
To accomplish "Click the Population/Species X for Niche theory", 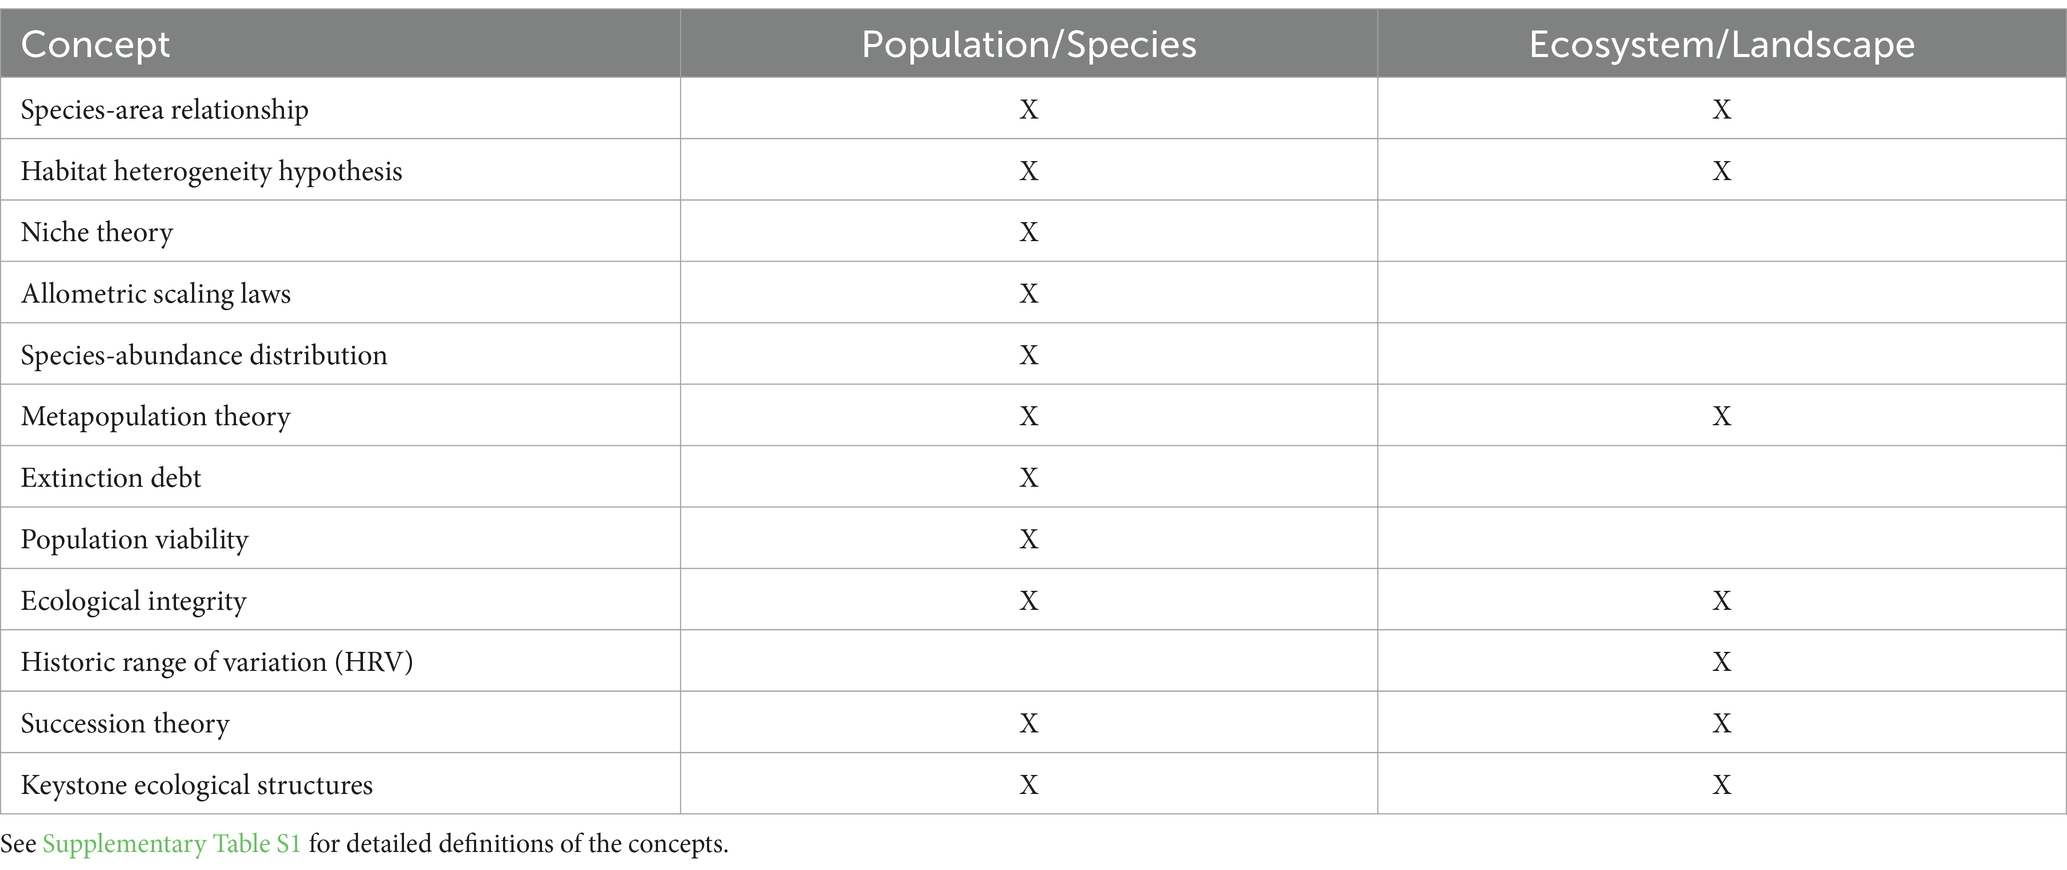I will (x=1028, y=232).
